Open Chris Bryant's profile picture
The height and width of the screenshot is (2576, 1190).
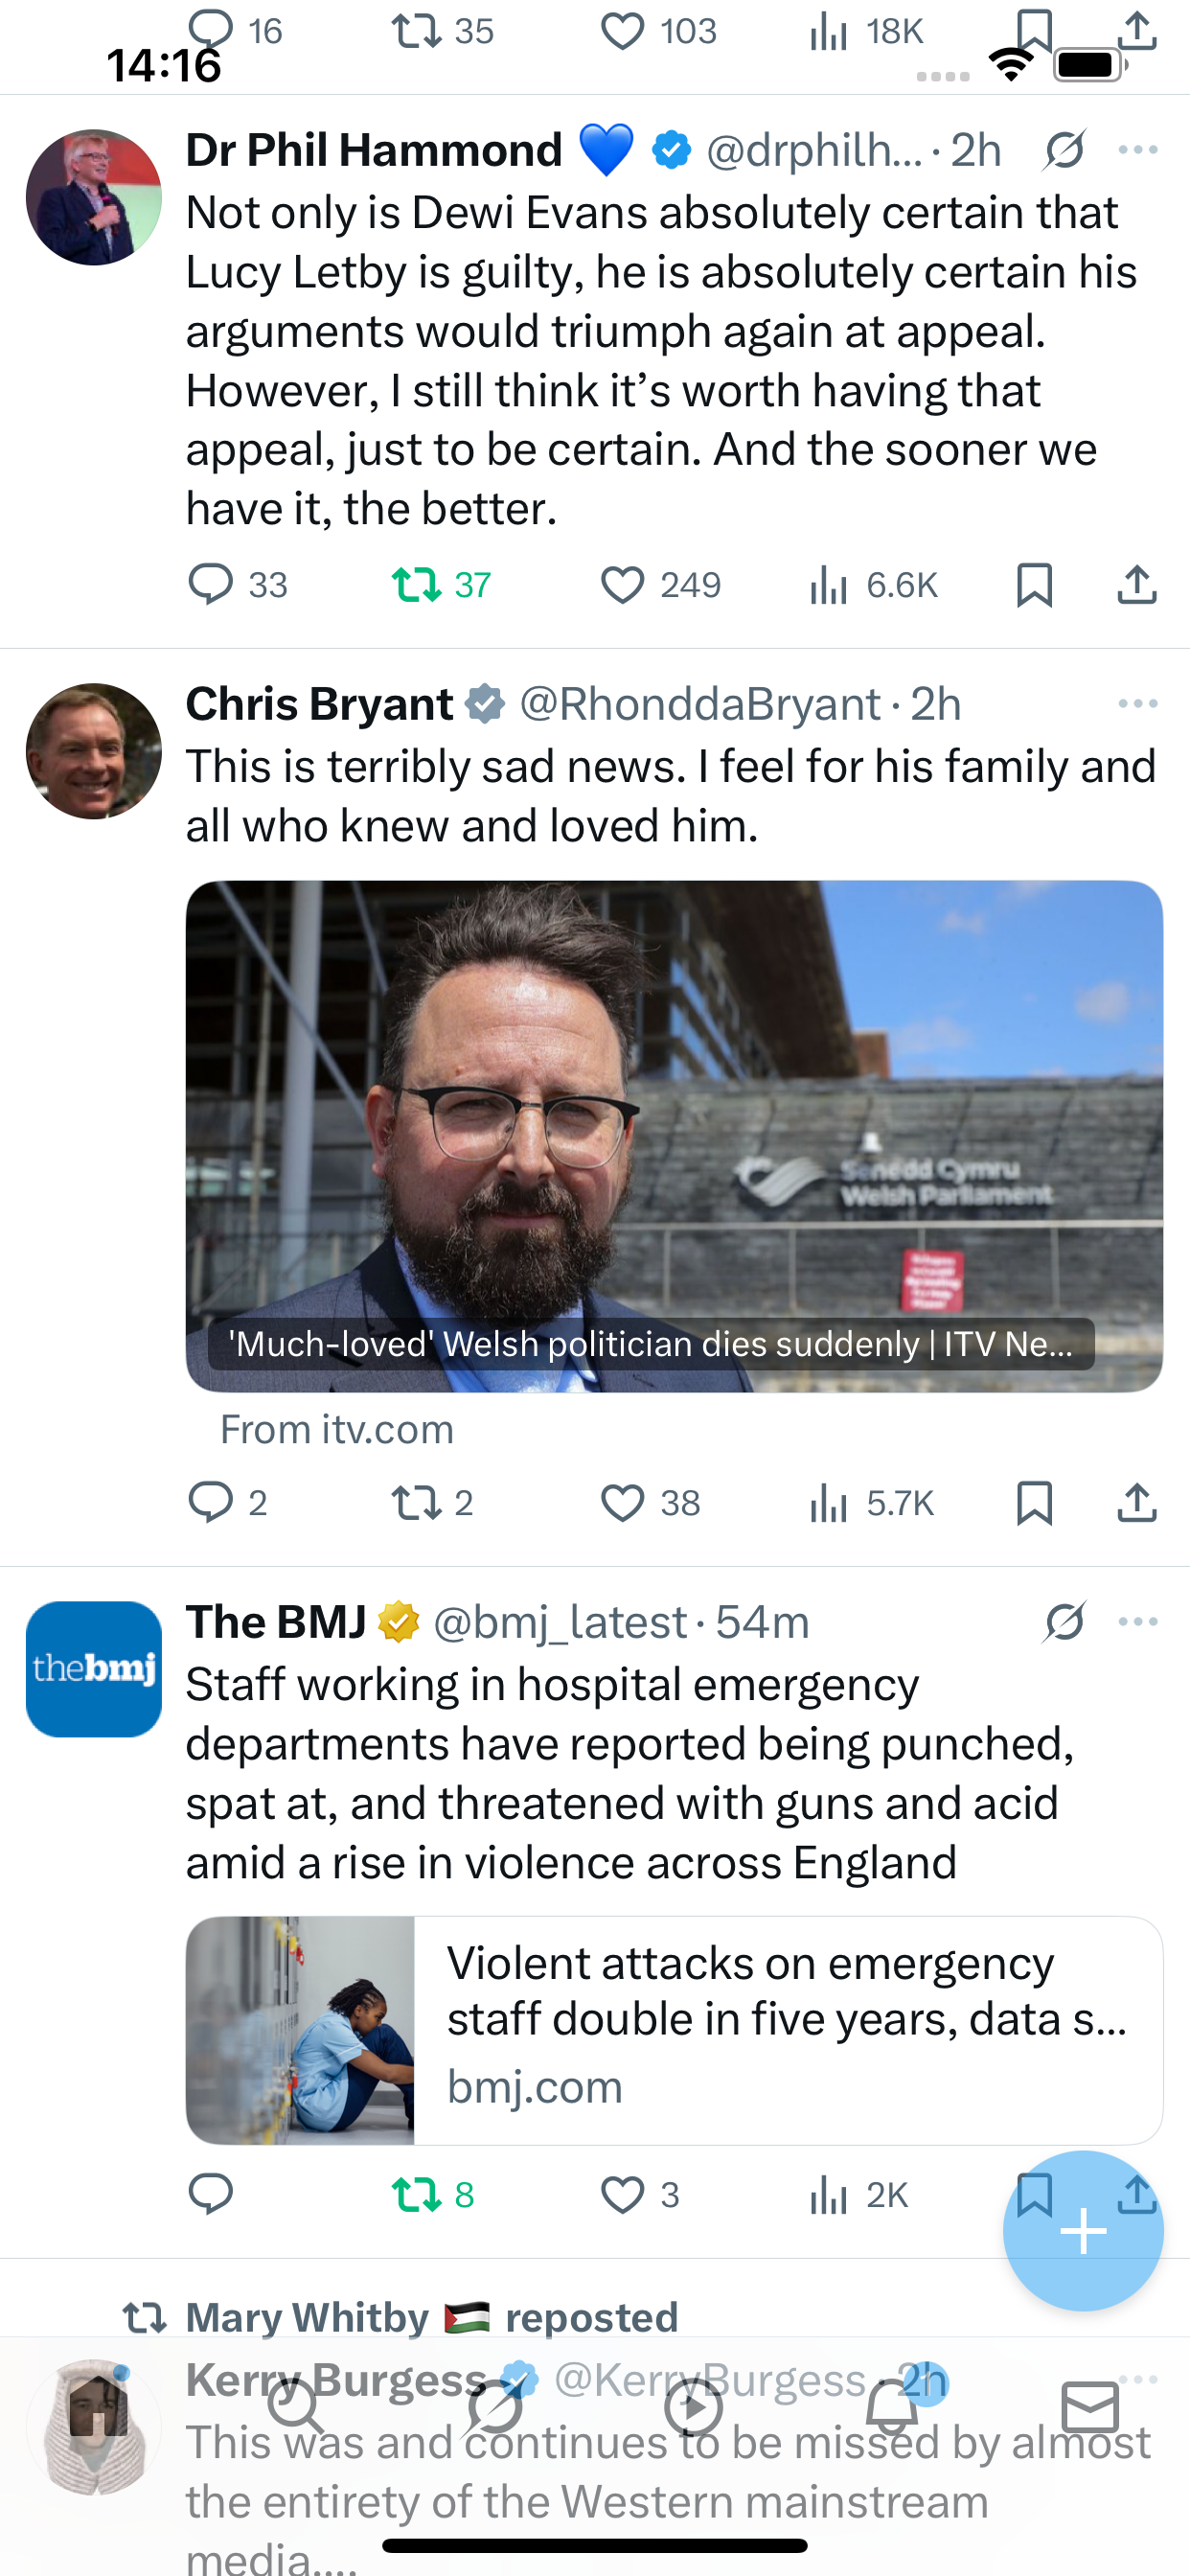click(94, 751)
